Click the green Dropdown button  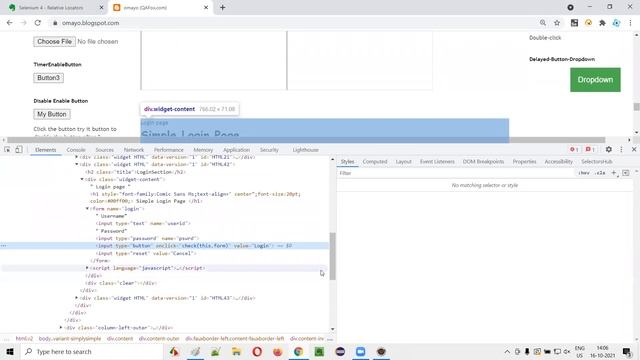click(x=595, y=80)
